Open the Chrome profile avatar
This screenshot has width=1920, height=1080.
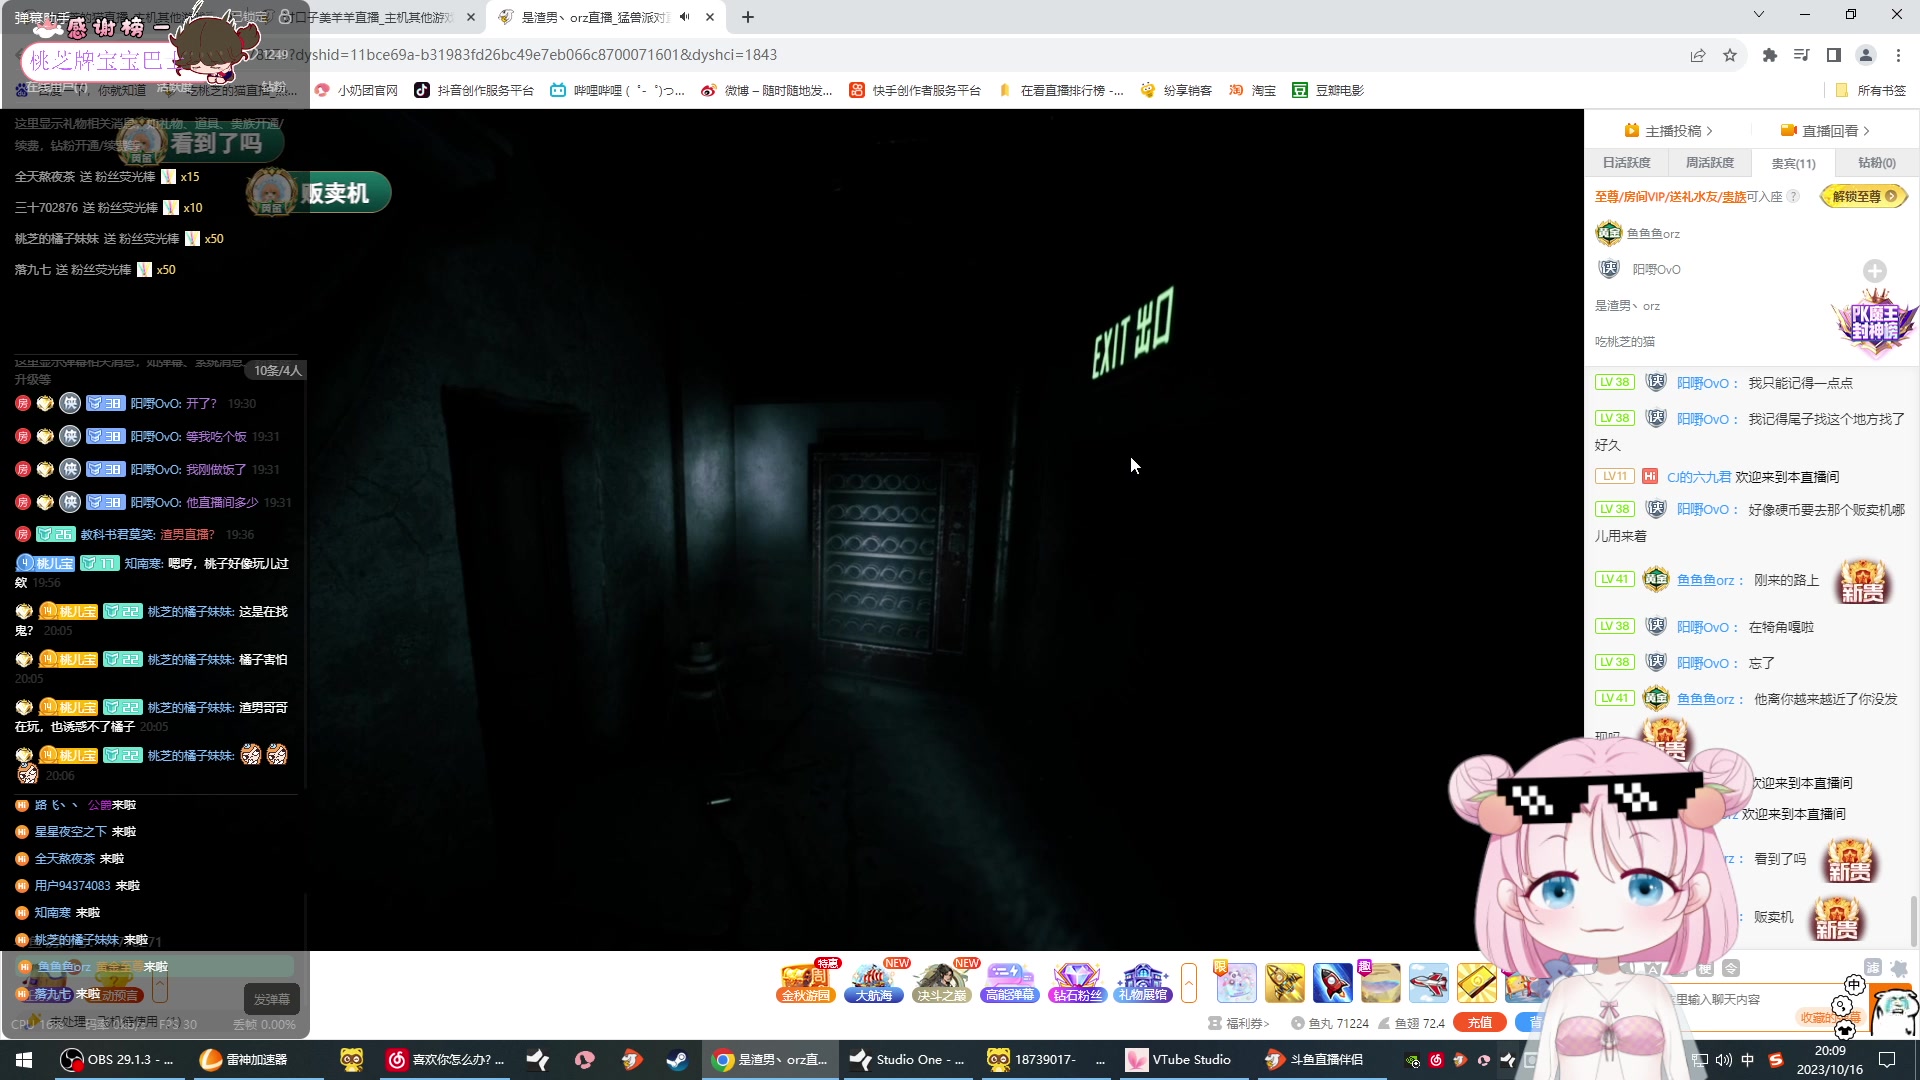[x=1866, y=55]
